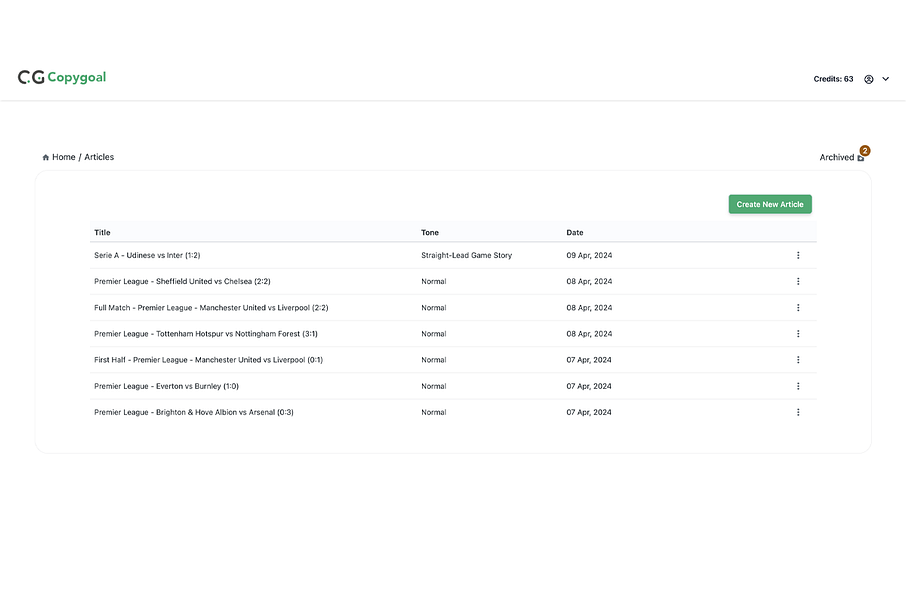
Task: Click the Copygoal logo
Action: coord(62,77)
